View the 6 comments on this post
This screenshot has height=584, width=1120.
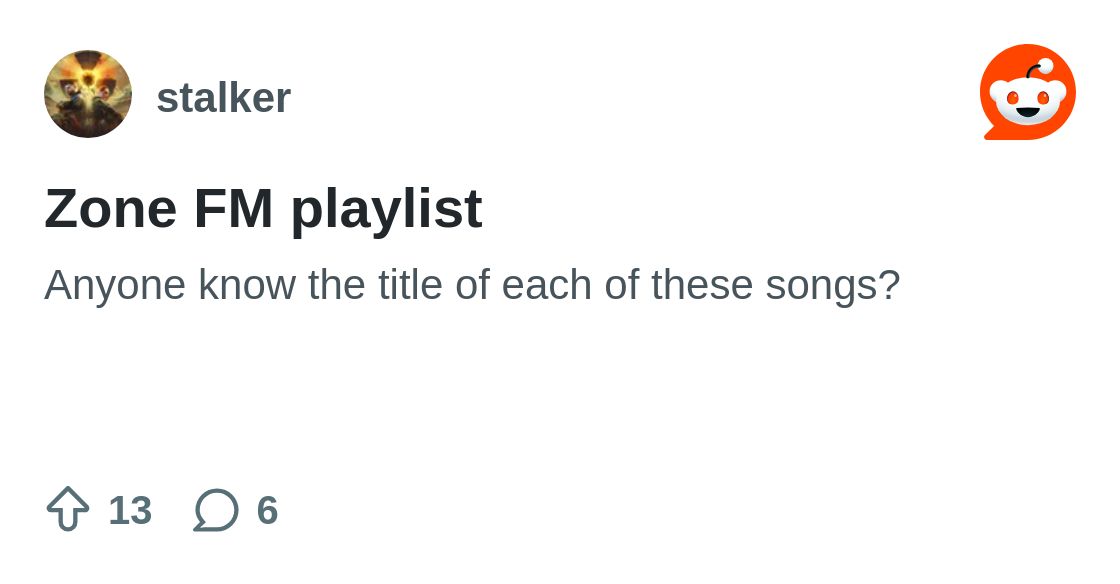coord(236,510)
